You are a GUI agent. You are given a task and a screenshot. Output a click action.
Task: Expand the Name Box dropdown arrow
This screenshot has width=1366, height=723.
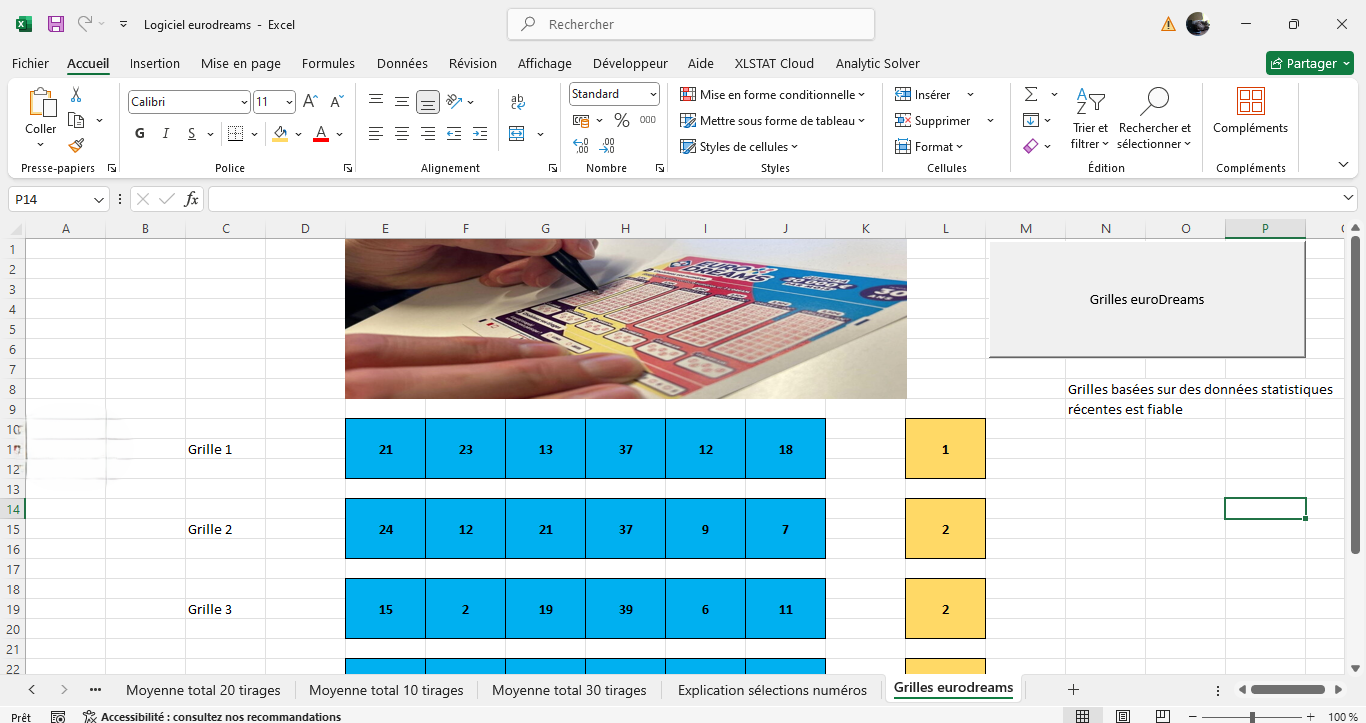click(99, 200)
